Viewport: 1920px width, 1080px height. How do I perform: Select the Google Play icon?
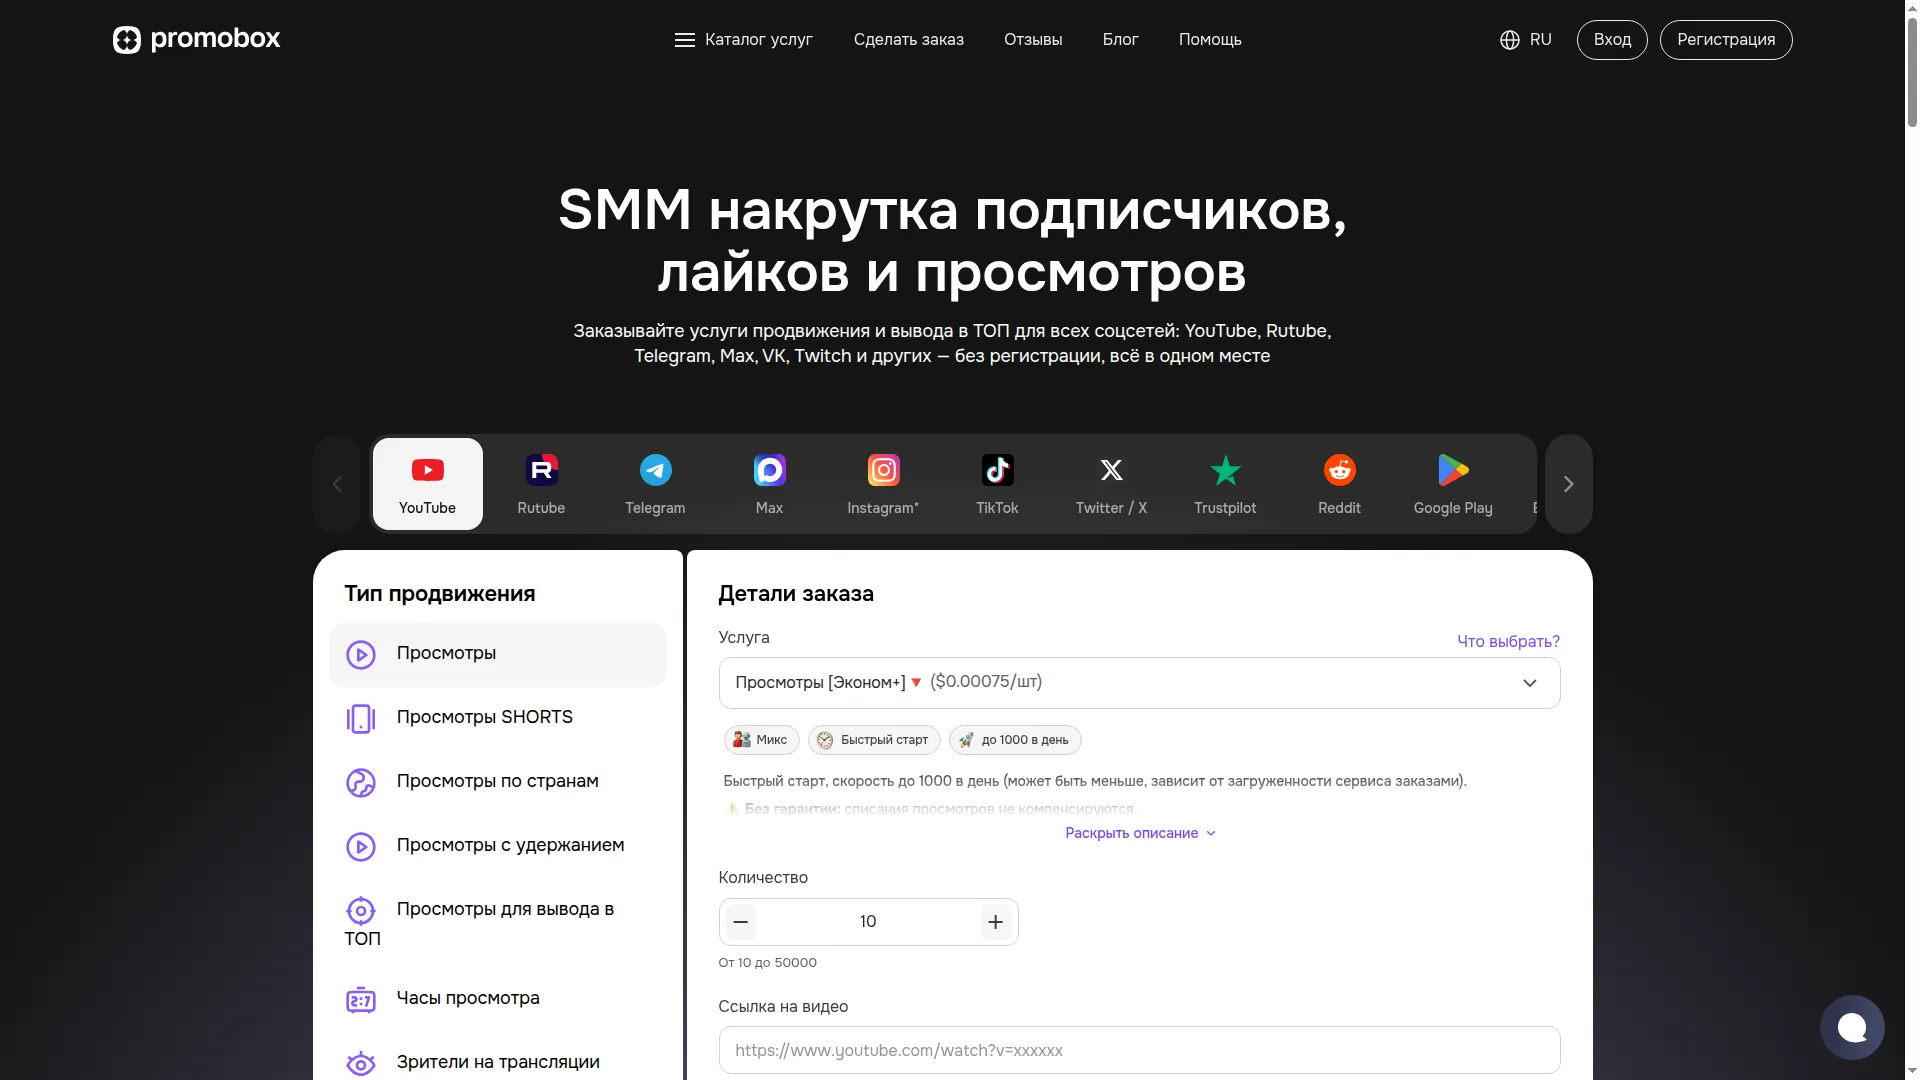(1453, 484)
